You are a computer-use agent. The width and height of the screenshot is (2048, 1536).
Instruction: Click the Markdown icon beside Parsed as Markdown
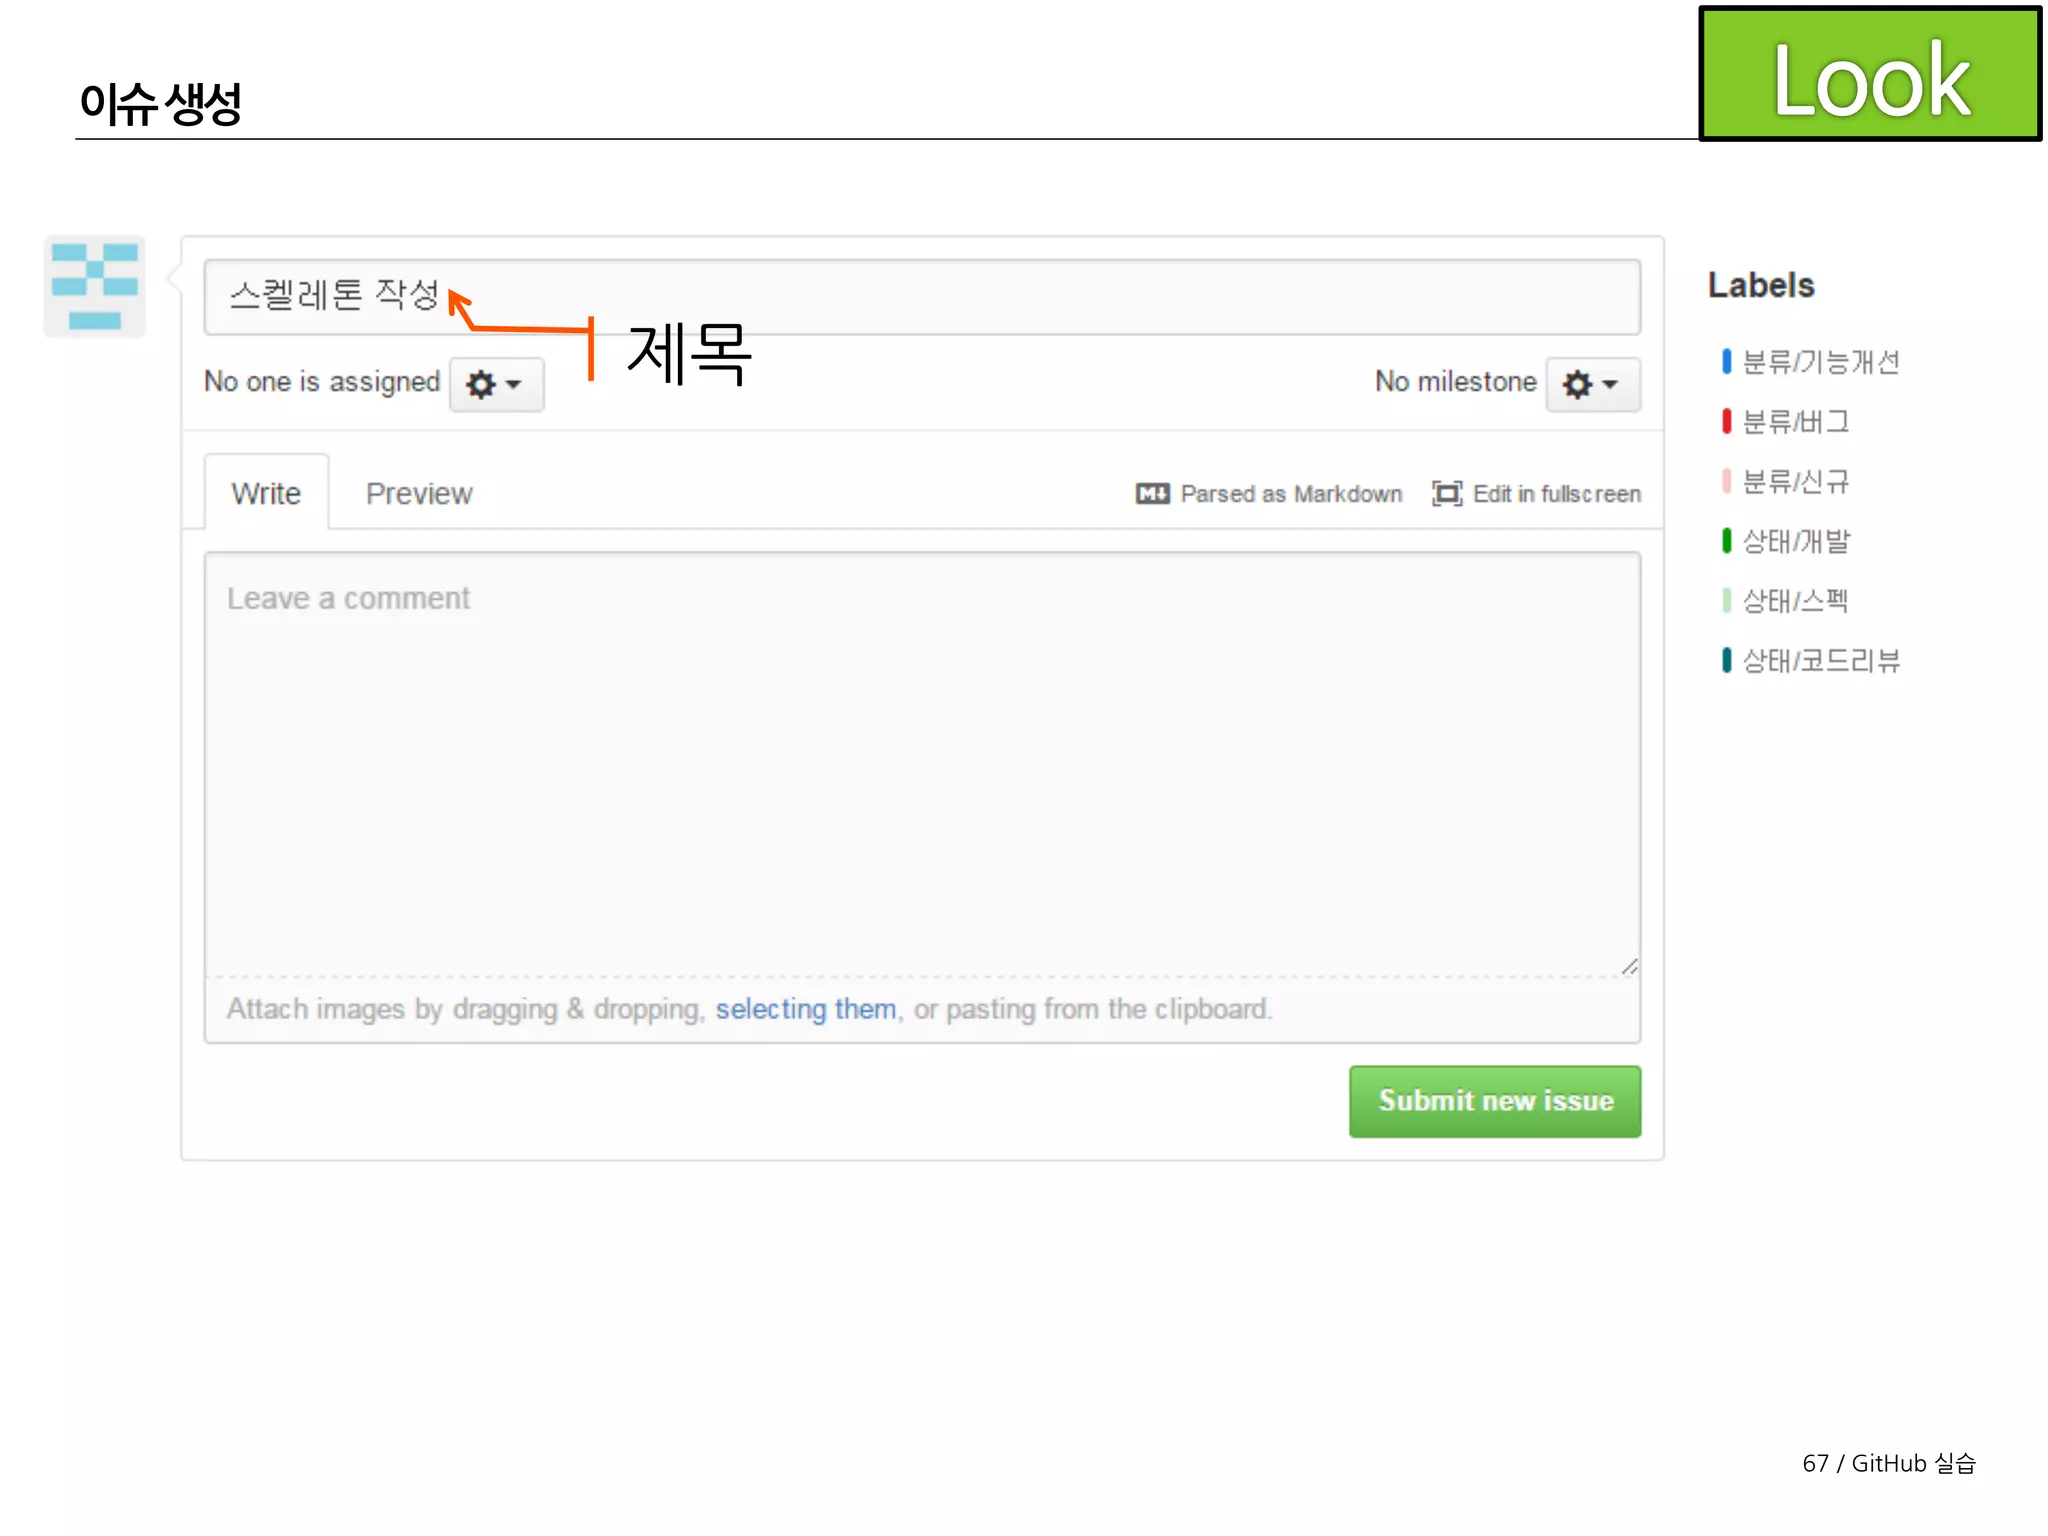point(1152,494)
